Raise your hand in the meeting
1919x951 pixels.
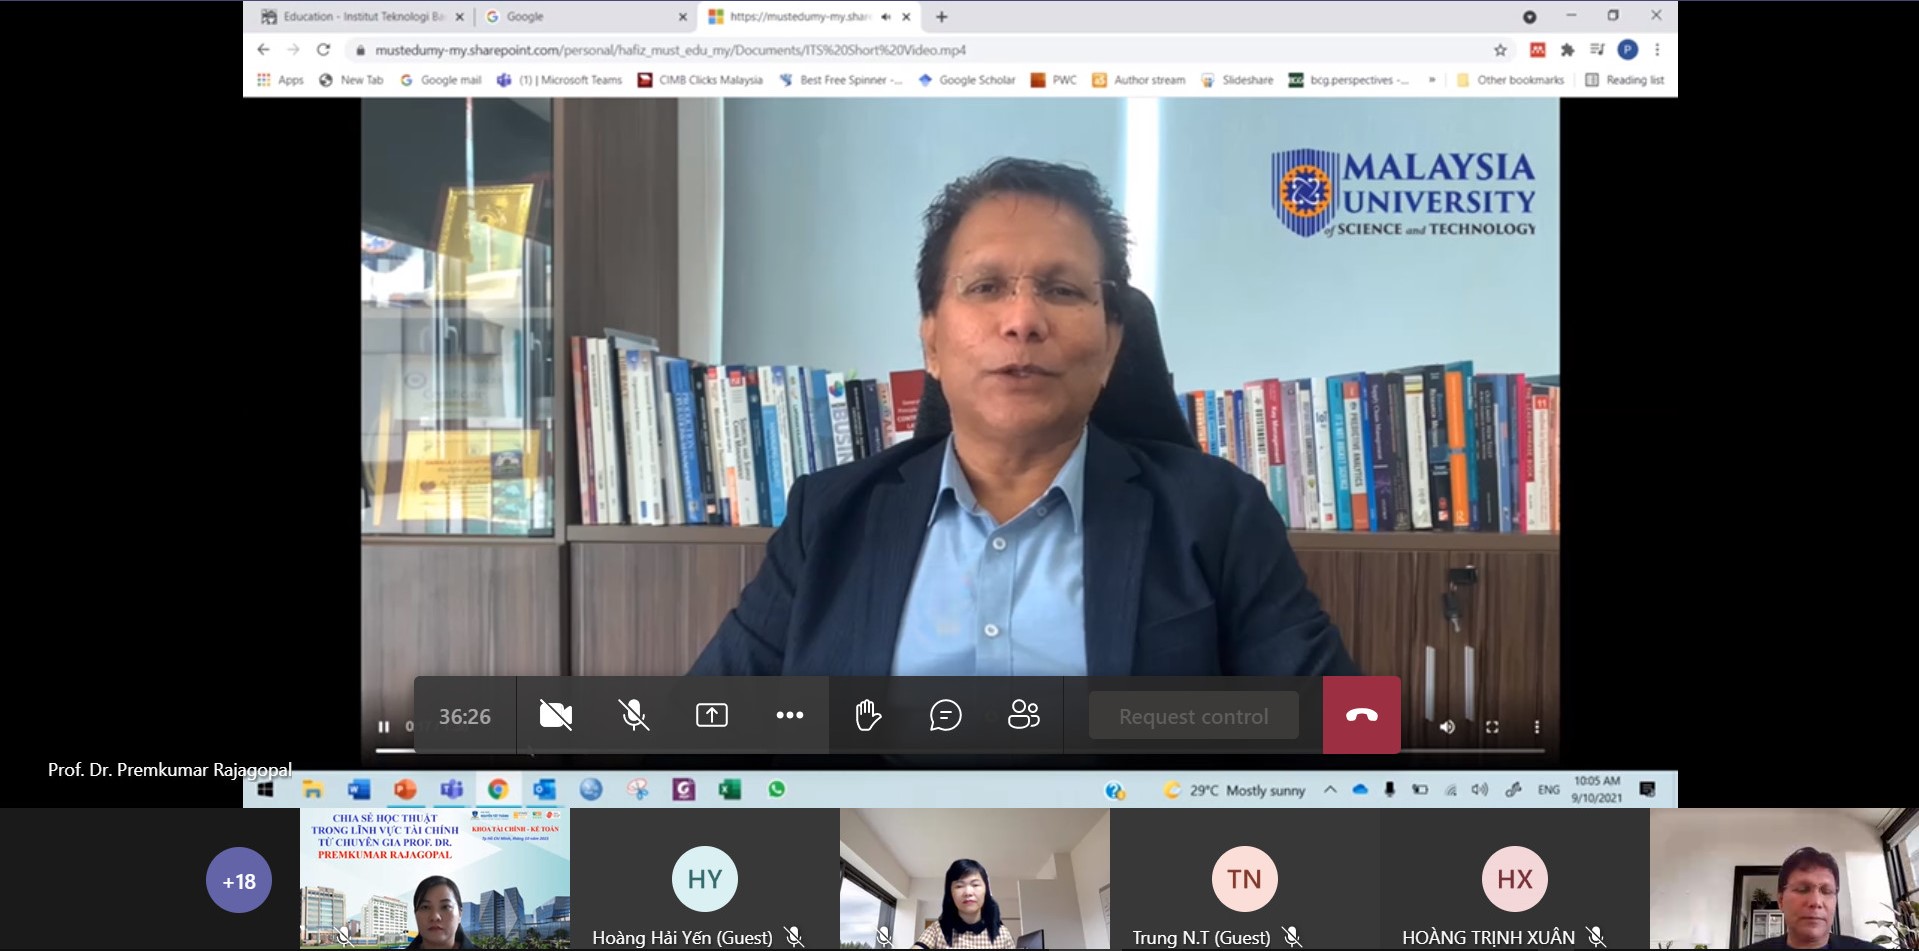867,715
